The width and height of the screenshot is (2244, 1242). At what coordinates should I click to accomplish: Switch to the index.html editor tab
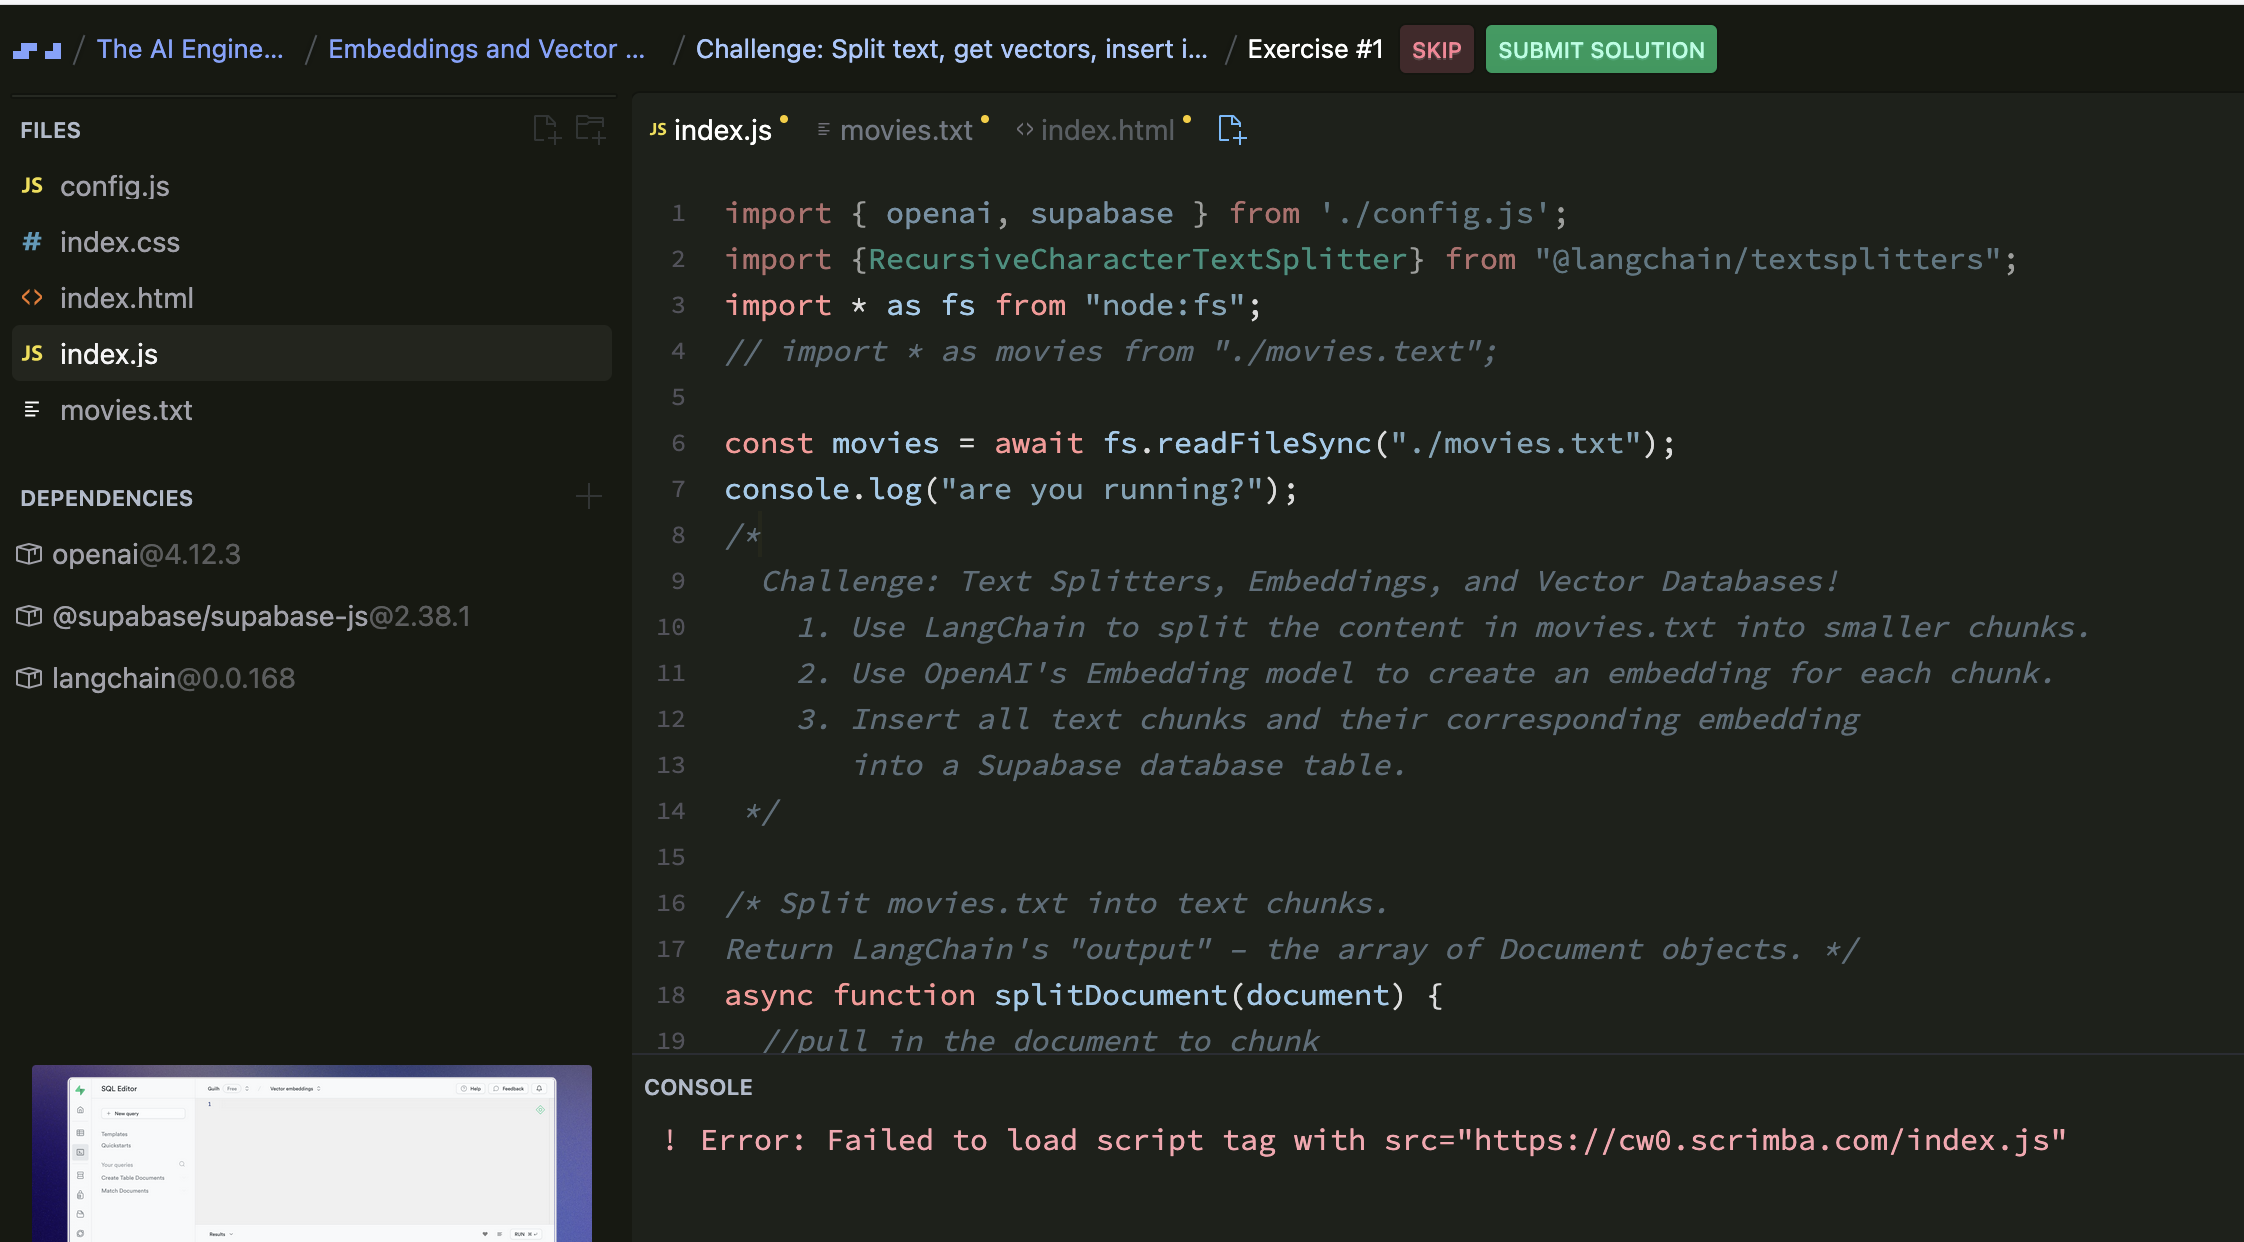[1106, 130]
